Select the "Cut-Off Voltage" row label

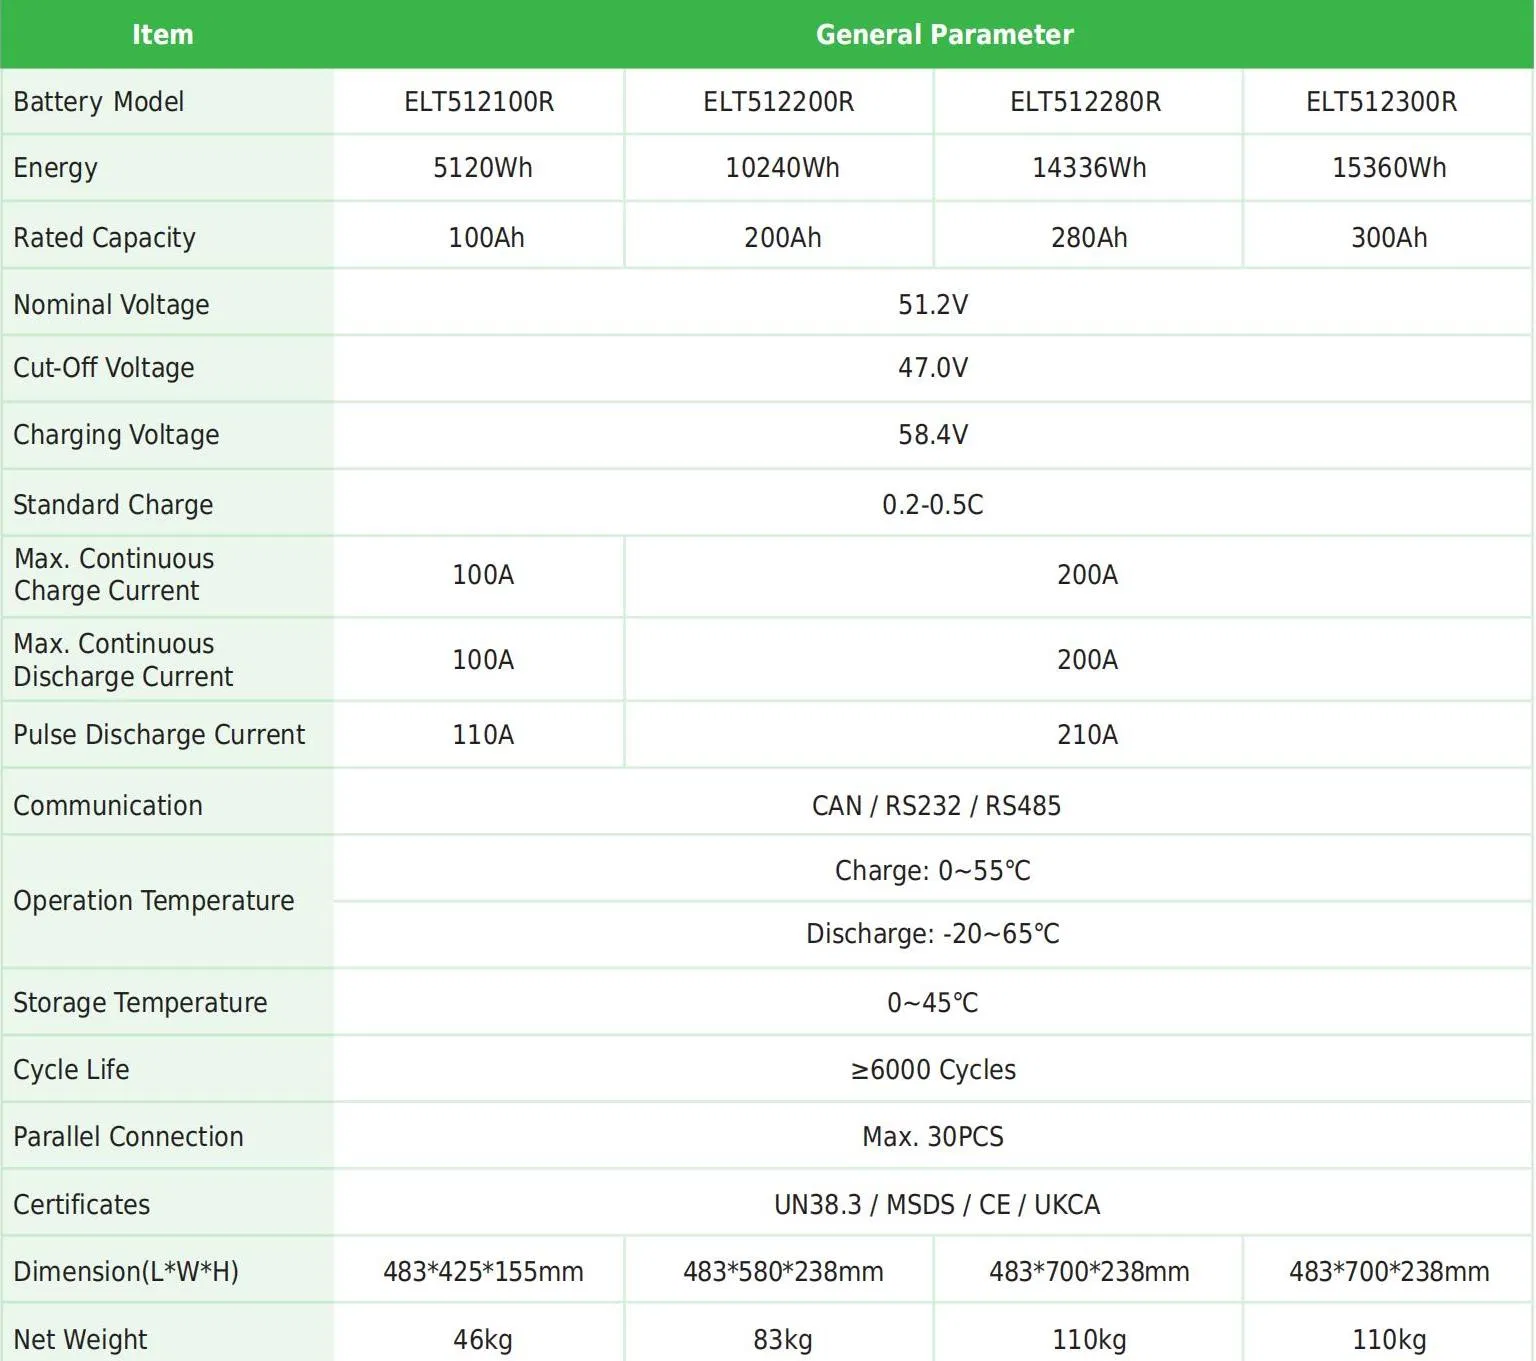click(104, 368)
